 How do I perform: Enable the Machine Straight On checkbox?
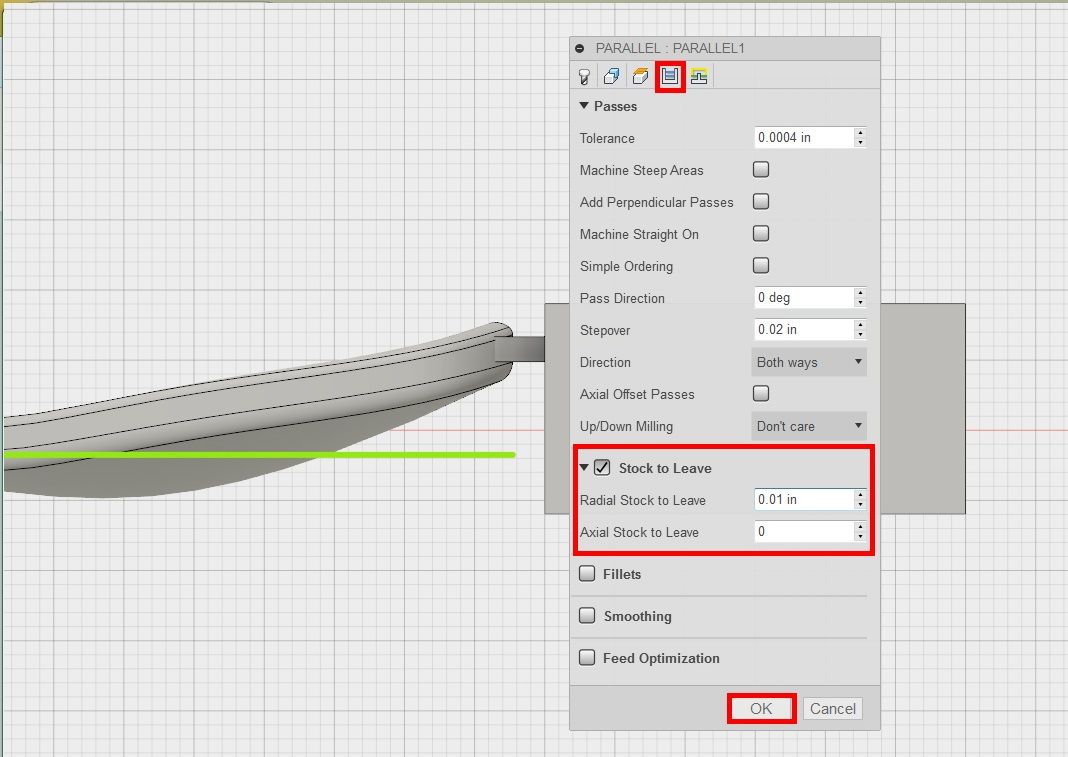761,234
